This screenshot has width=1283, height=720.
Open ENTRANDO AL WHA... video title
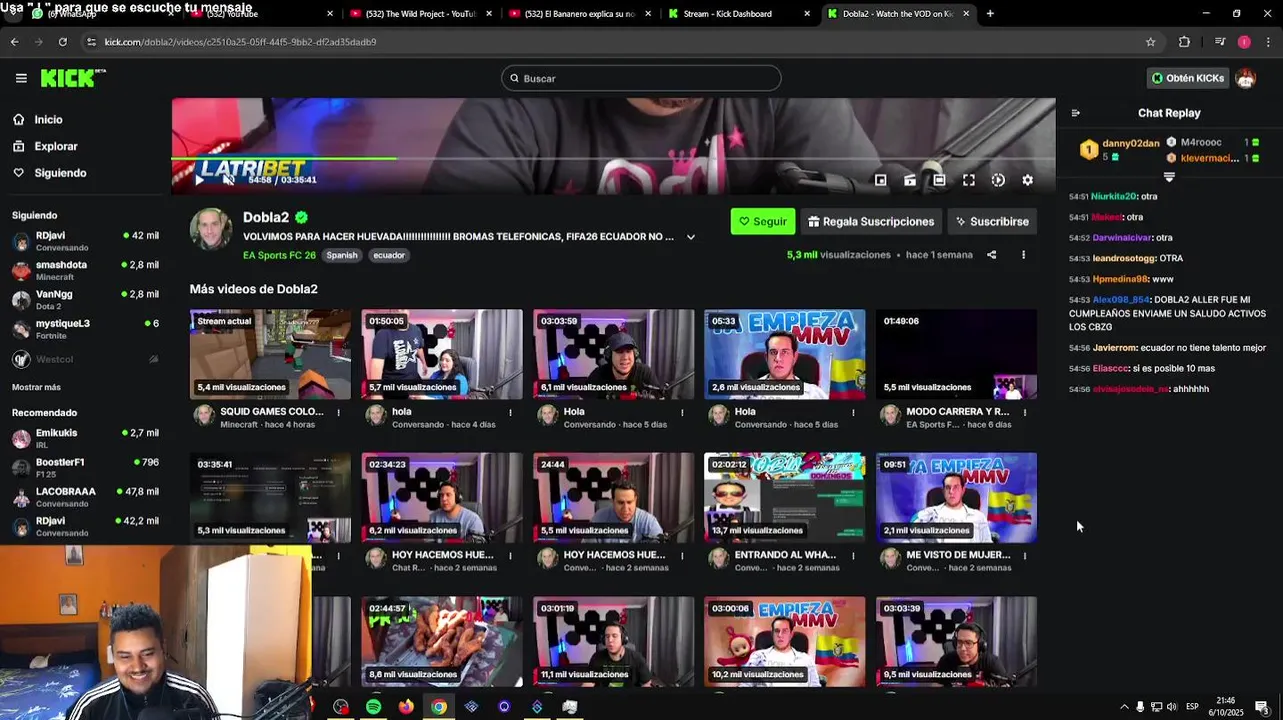[785, 554]
